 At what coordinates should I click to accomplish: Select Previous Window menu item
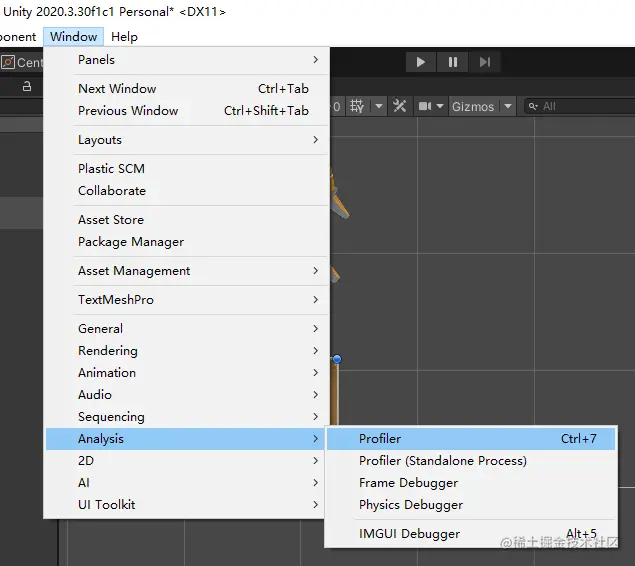coord(186,111)
